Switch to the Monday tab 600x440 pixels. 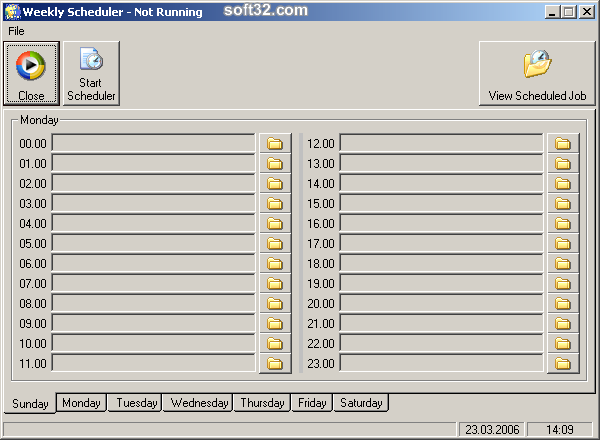[x=81, y=403]
